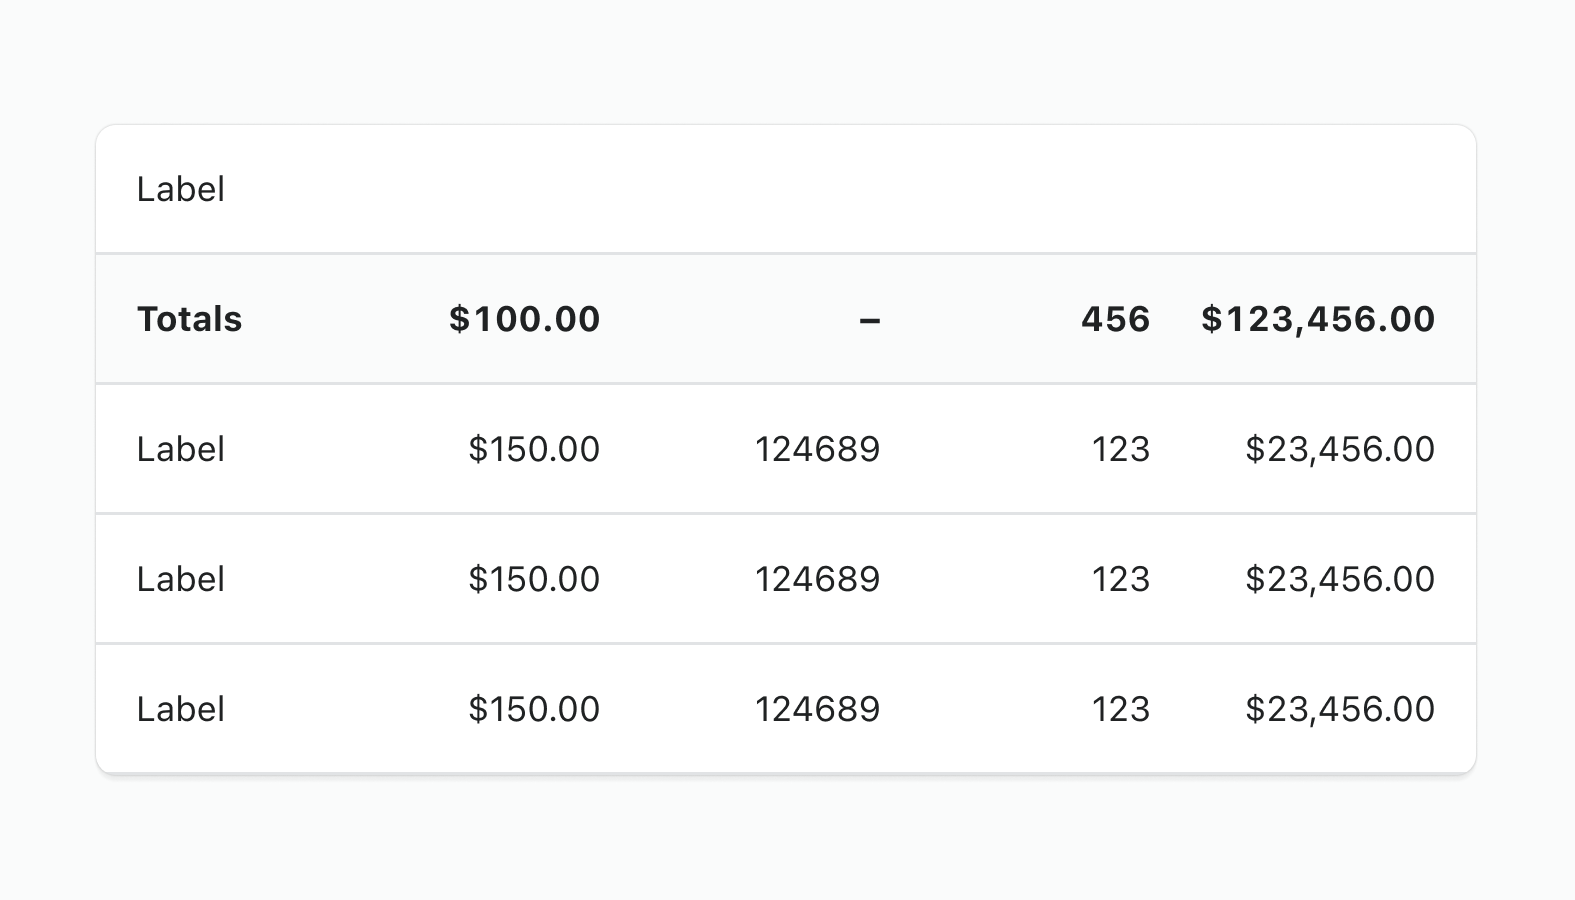Click Label in the first data row

(x=181, y=449)
